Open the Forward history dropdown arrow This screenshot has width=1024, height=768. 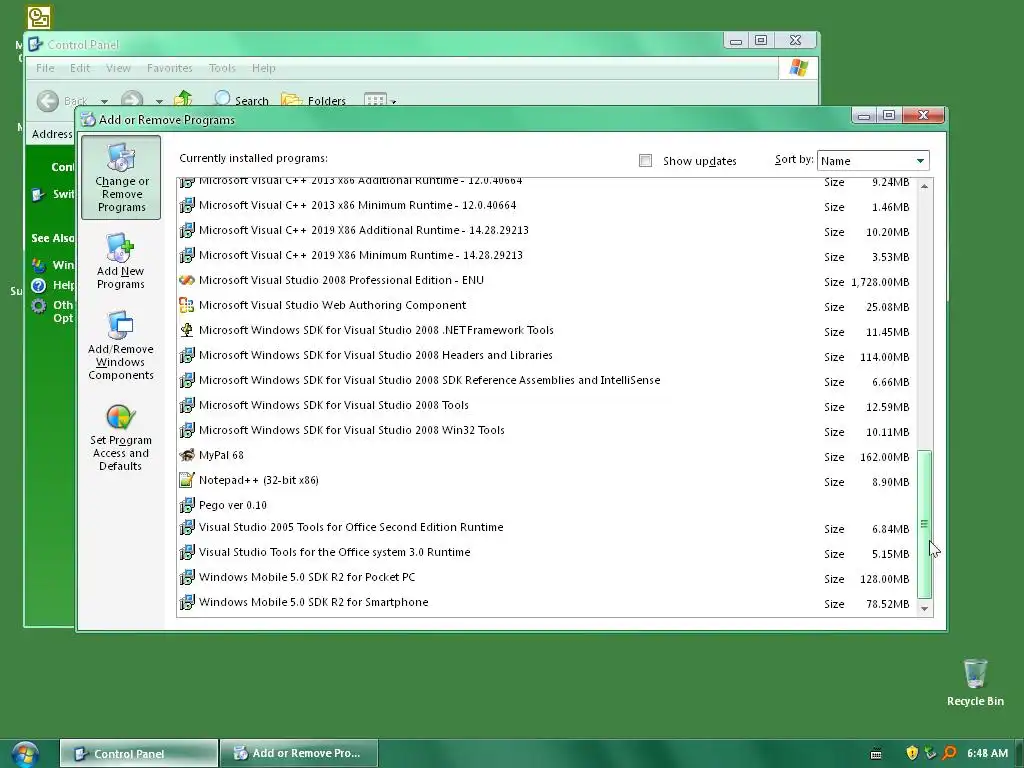[x=159, y=101]
